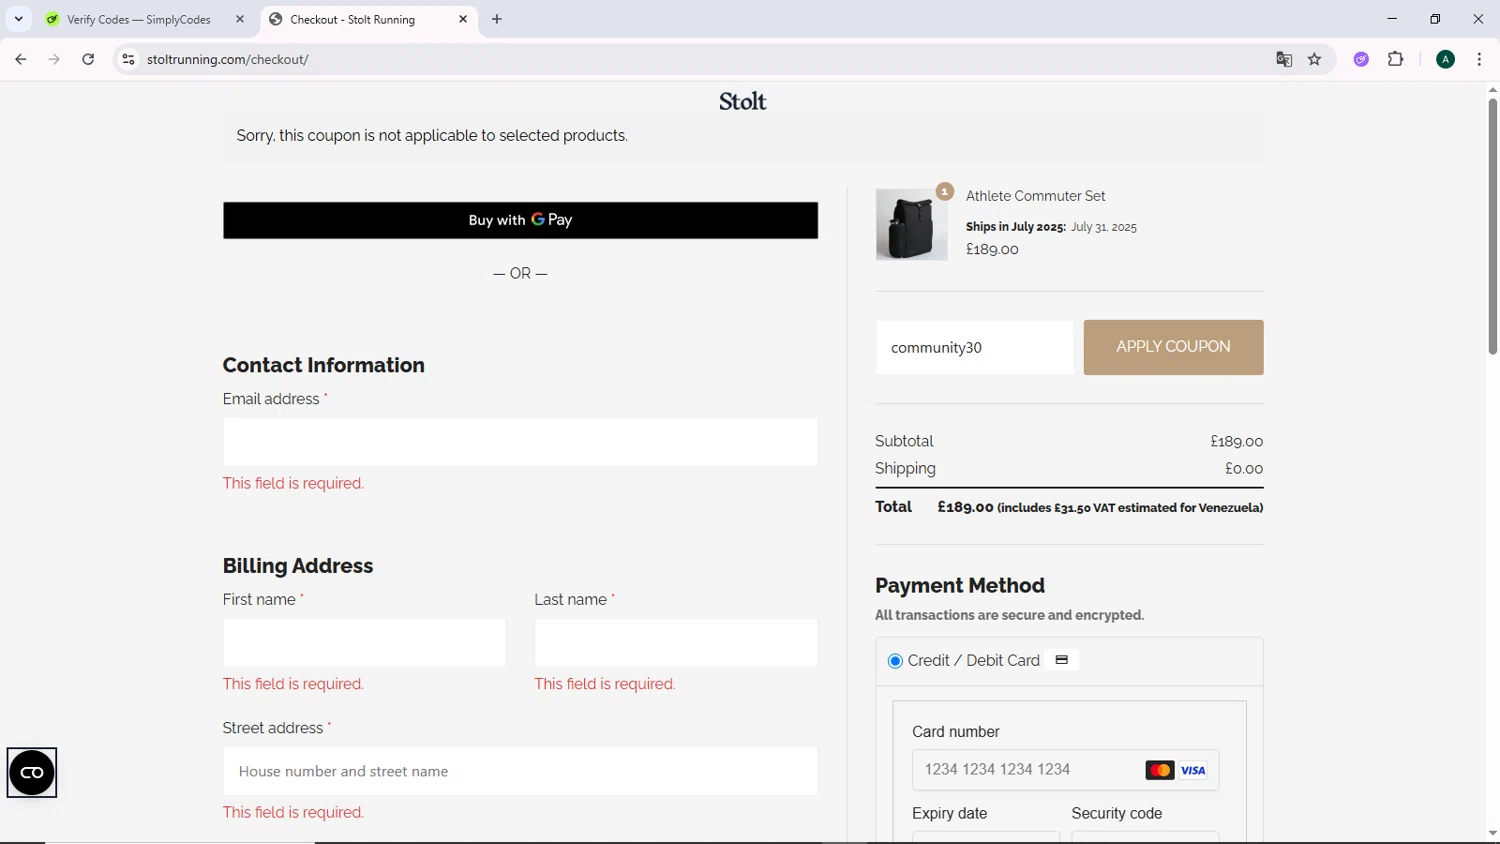Click the Athlete Commuter Set thumbnail
Screen dimensions: 1500x844
click(911, 225)
